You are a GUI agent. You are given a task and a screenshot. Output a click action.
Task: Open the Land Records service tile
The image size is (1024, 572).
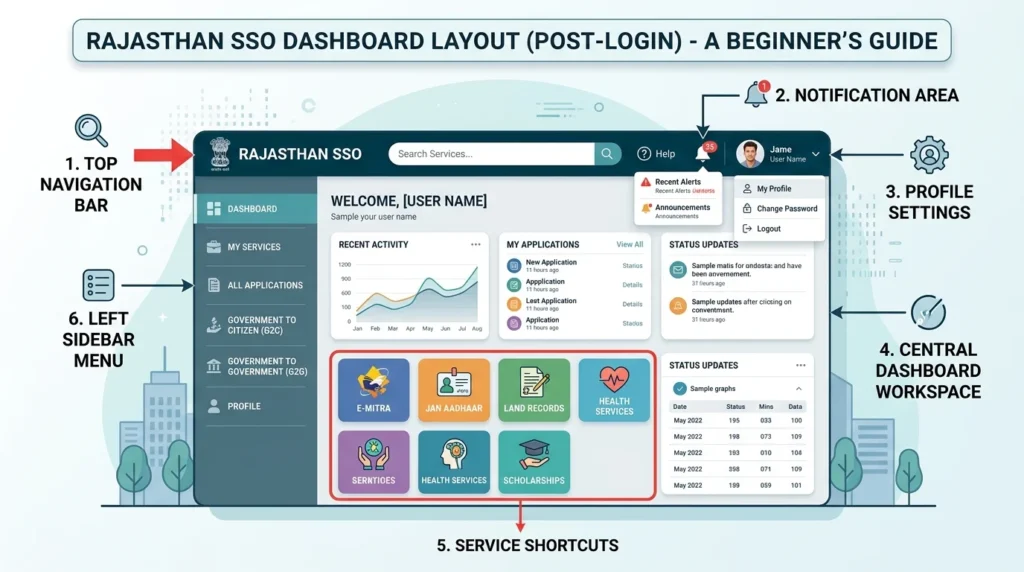pos(534,390)
